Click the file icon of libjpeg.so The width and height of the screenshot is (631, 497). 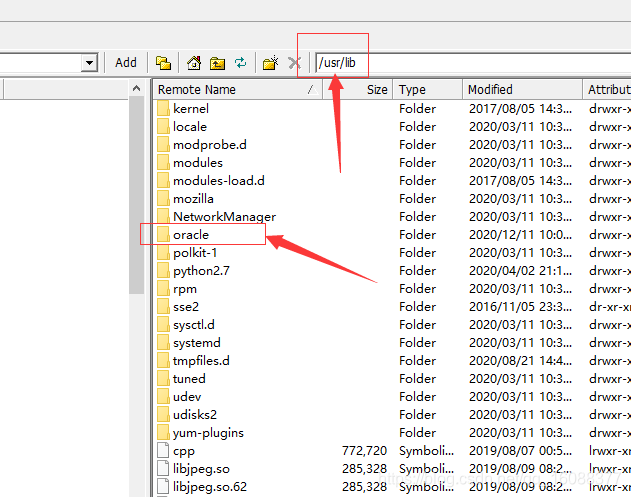click(x=163, y=469)
